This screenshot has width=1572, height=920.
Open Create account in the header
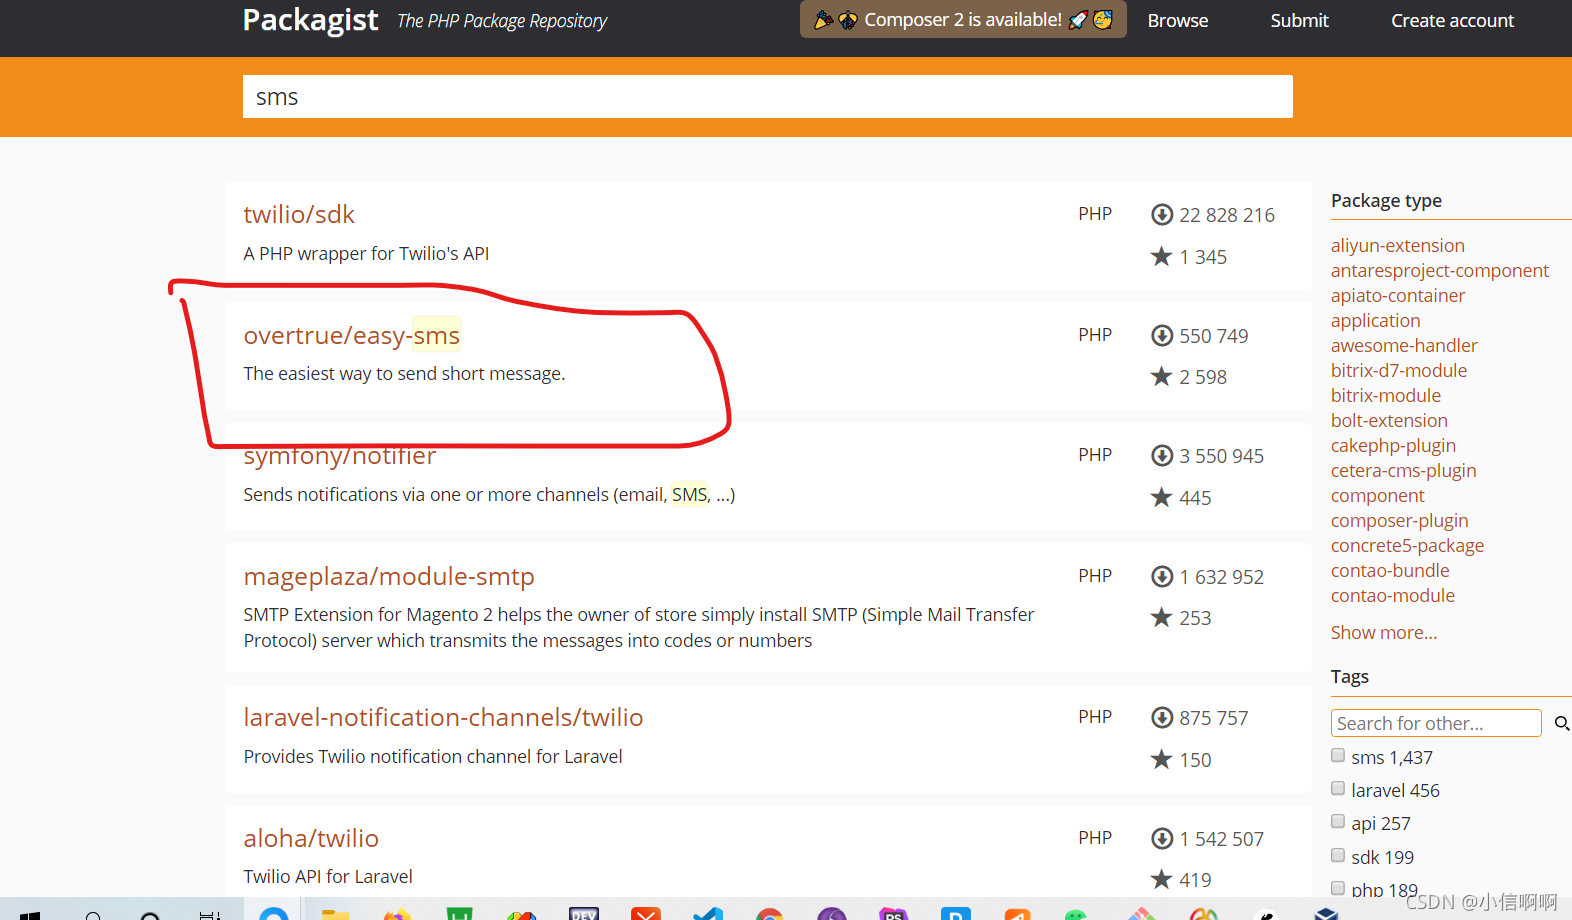[1452, 20]
